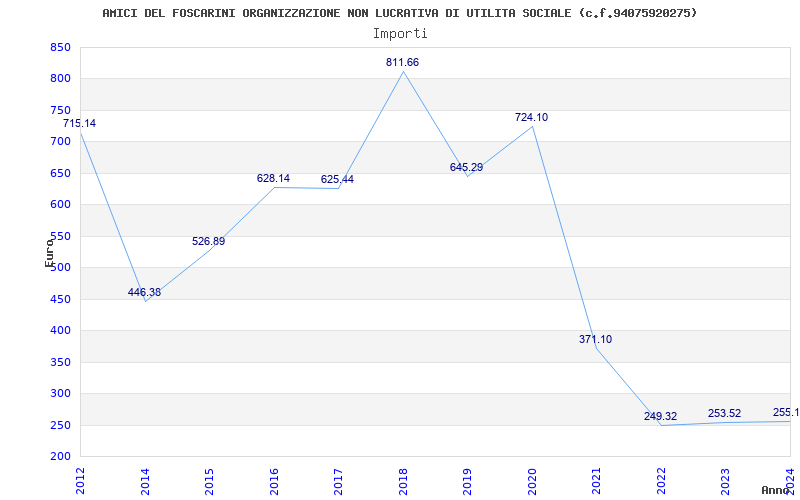
Task: Click the 200 y-axis tick label
Action: 60,457
